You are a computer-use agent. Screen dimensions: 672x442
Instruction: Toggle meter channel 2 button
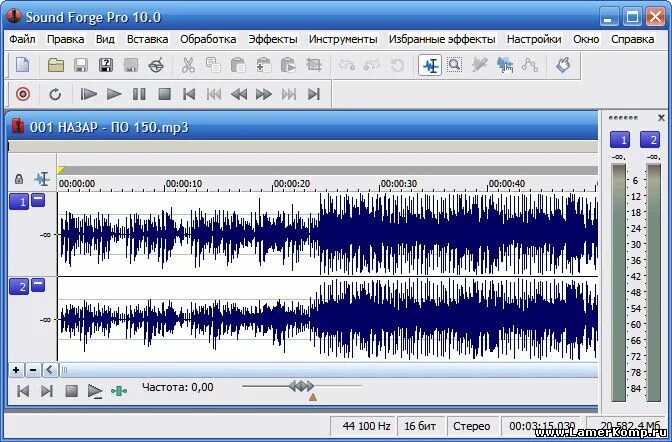(x=650, y=140)
